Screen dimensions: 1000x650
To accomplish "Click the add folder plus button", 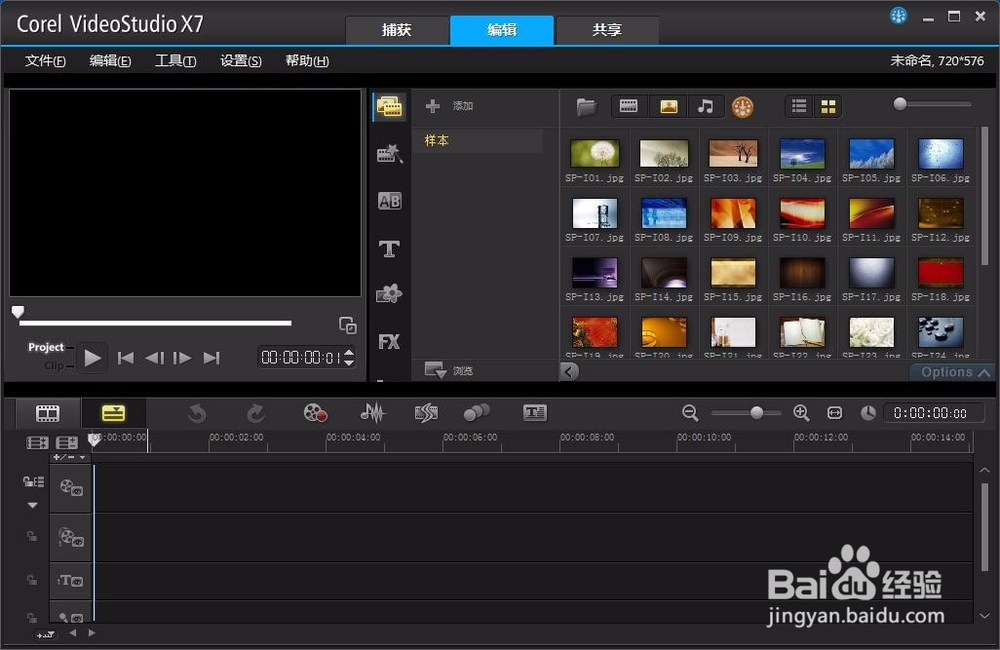I will [432, 106].
